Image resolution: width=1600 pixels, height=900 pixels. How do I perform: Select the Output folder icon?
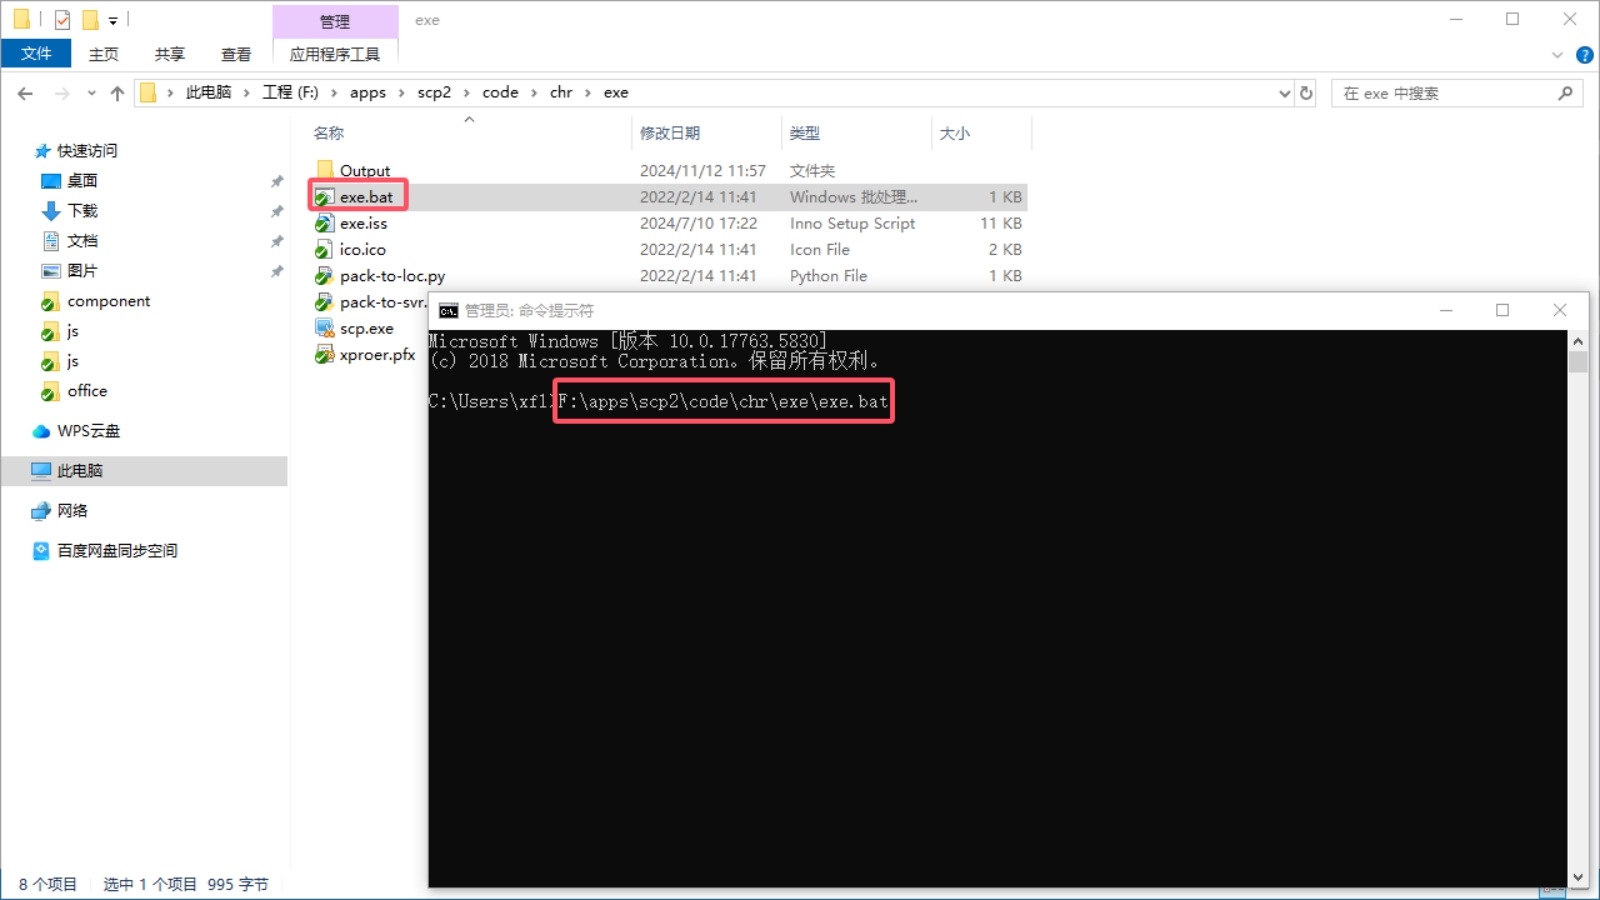click(325, 170)
